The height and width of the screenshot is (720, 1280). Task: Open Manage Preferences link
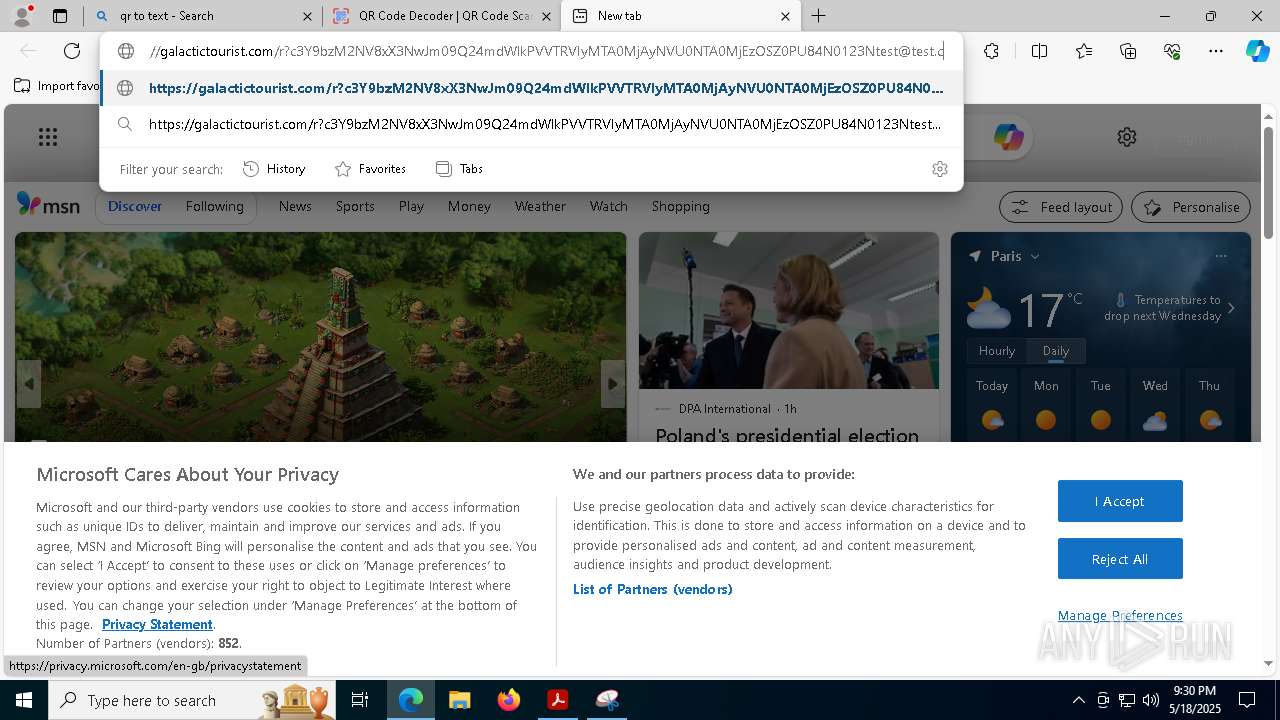pos(1120,615)
